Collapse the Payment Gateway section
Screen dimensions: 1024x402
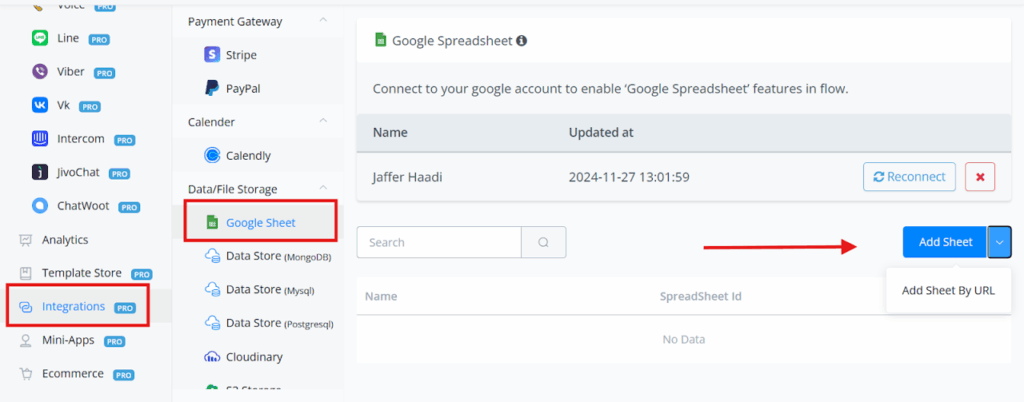click(x=323, y=21)
